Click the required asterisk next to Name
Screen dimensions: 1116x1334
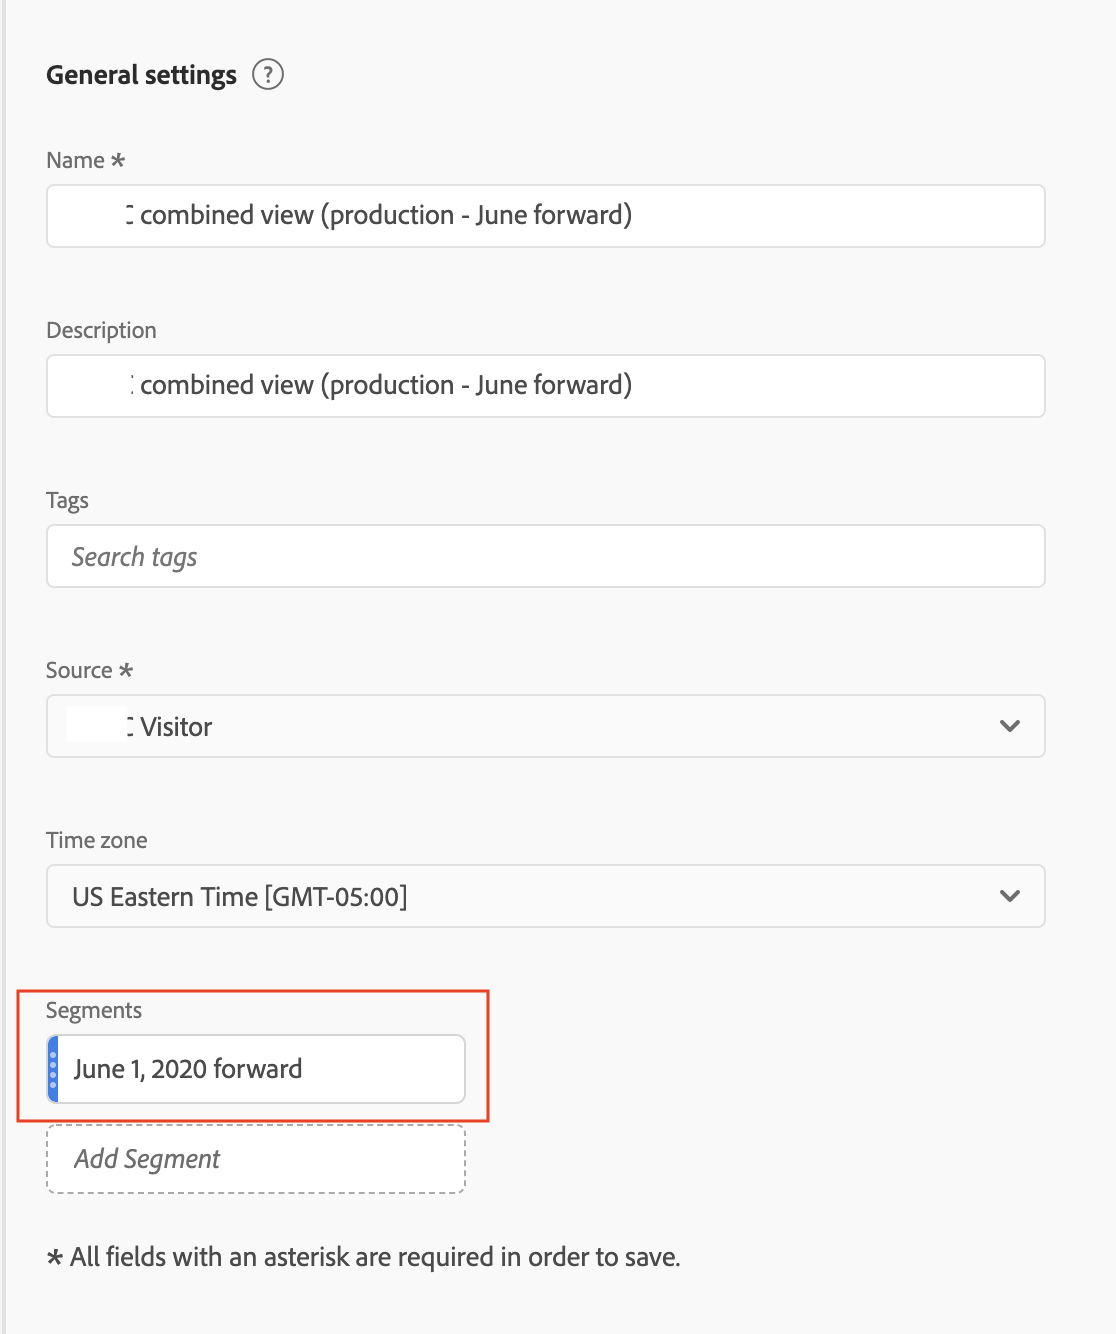click(118, 160)
